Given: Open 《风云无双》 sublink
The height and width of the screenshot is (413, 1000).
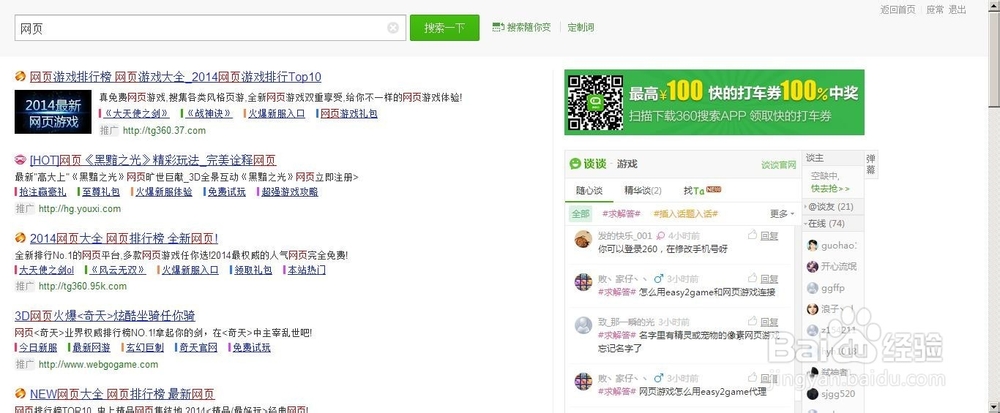Looking at the screenshot, I should coord(117,270).
